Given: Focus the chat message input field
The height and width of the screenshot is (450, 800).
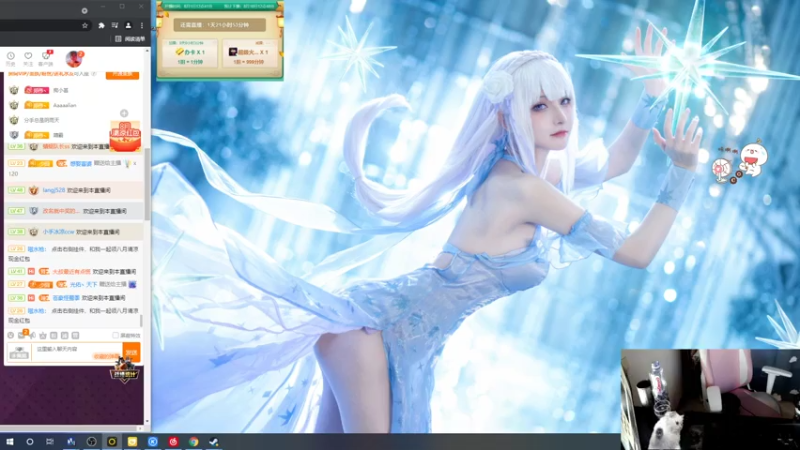Looking at the screenshot, I should pyautogui.click(x=77, y=352).
